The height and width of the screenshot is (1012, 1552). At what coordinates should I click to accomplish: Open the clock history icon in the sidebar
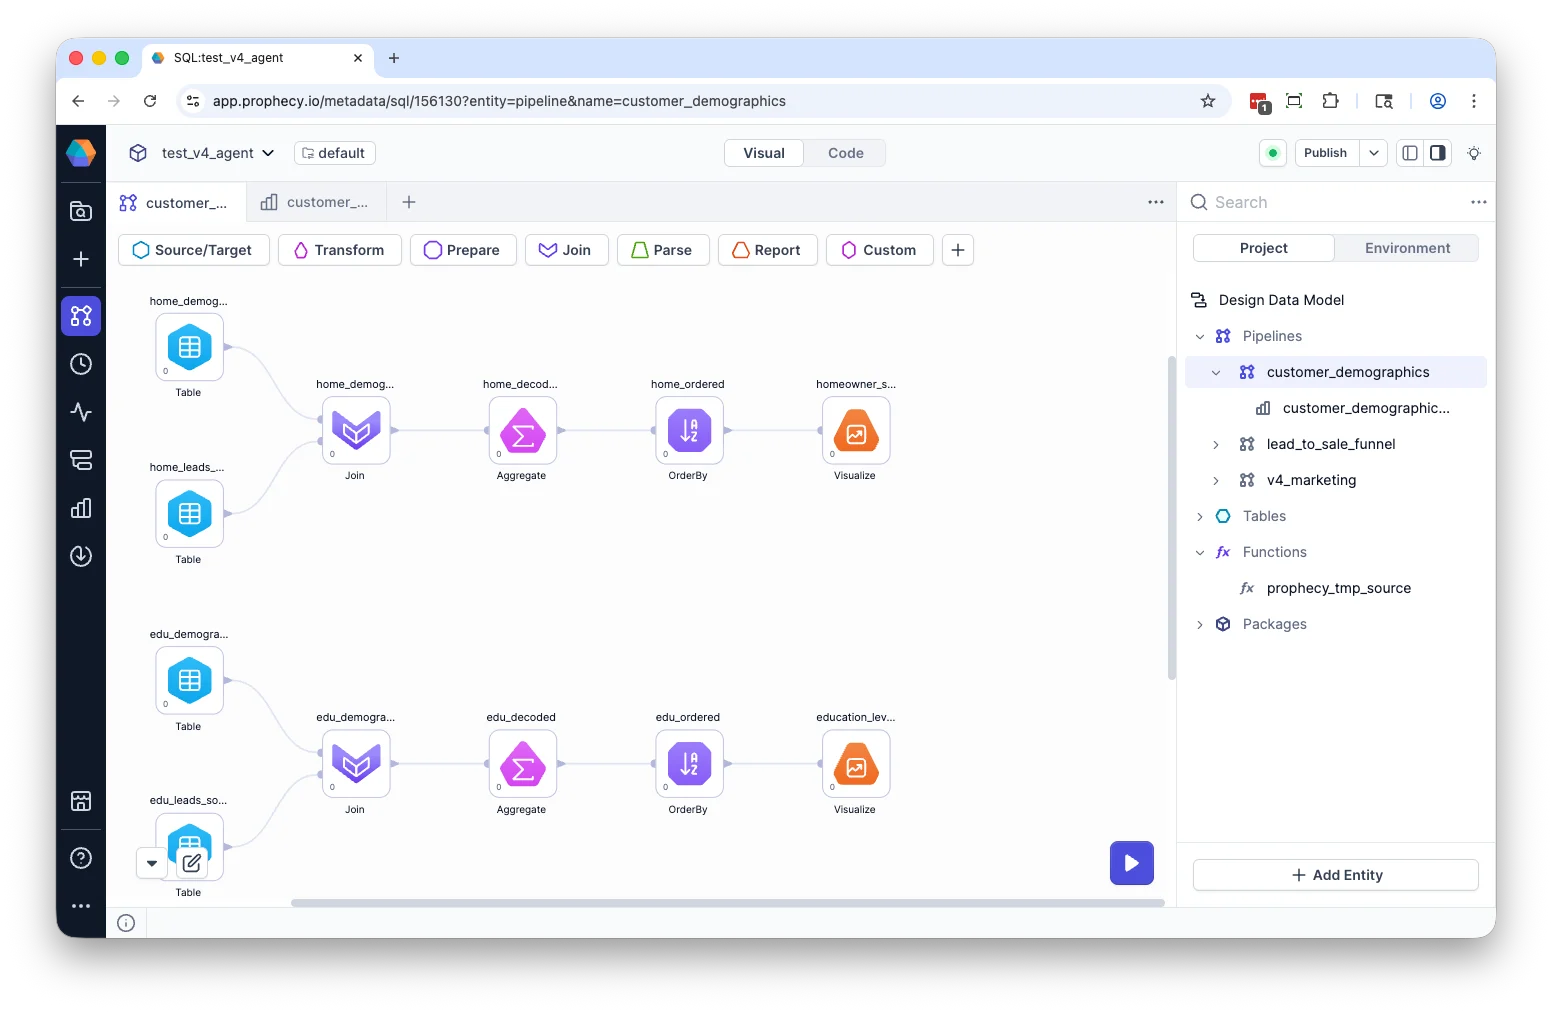click(81, 364)
